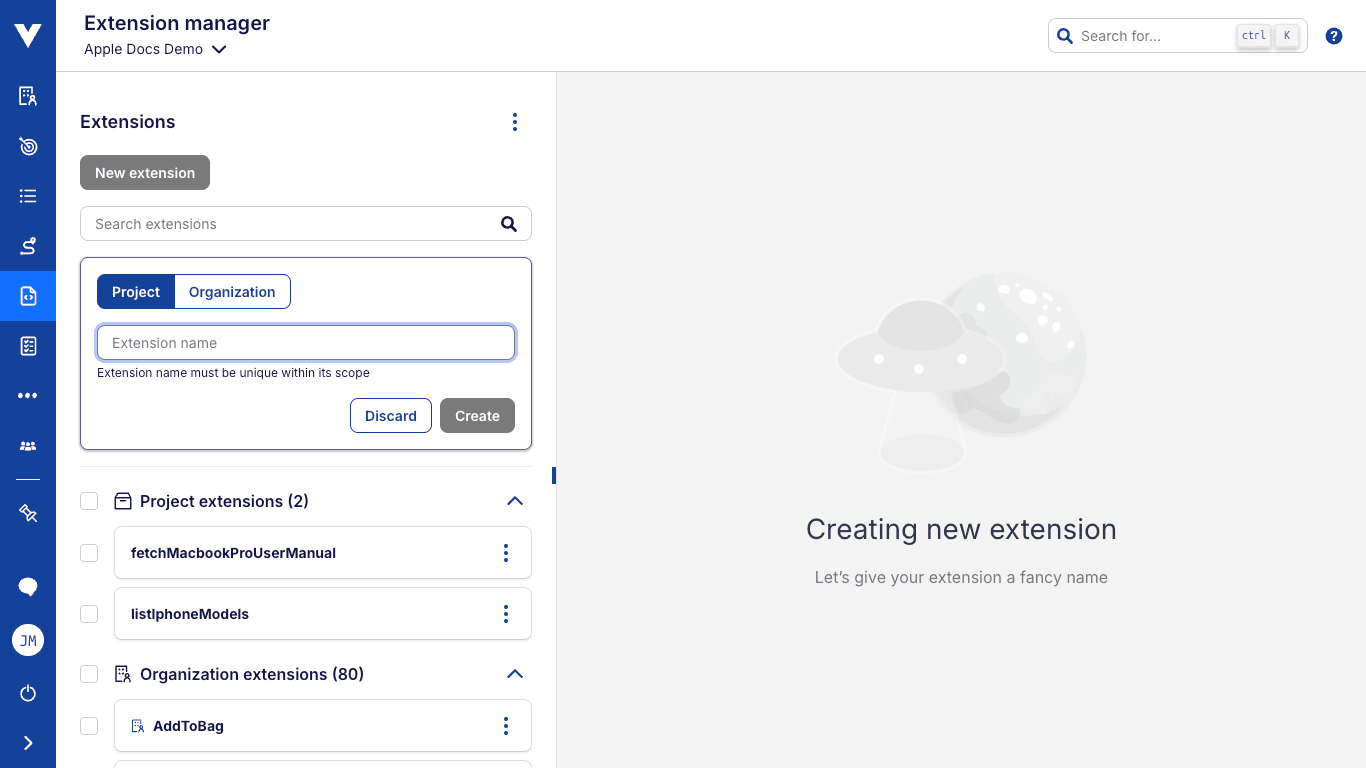Select the pin icon in the sidebar
The image size is (1366, 768).
tap(27, 513)
